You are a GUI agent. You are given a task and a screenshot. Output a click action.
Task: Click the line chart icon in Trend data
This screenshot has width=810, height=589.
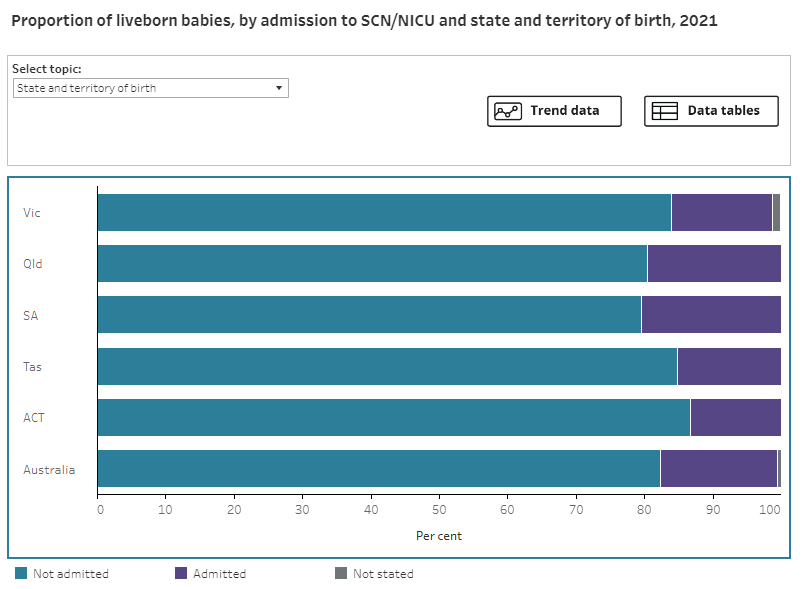tap(509, 111)
